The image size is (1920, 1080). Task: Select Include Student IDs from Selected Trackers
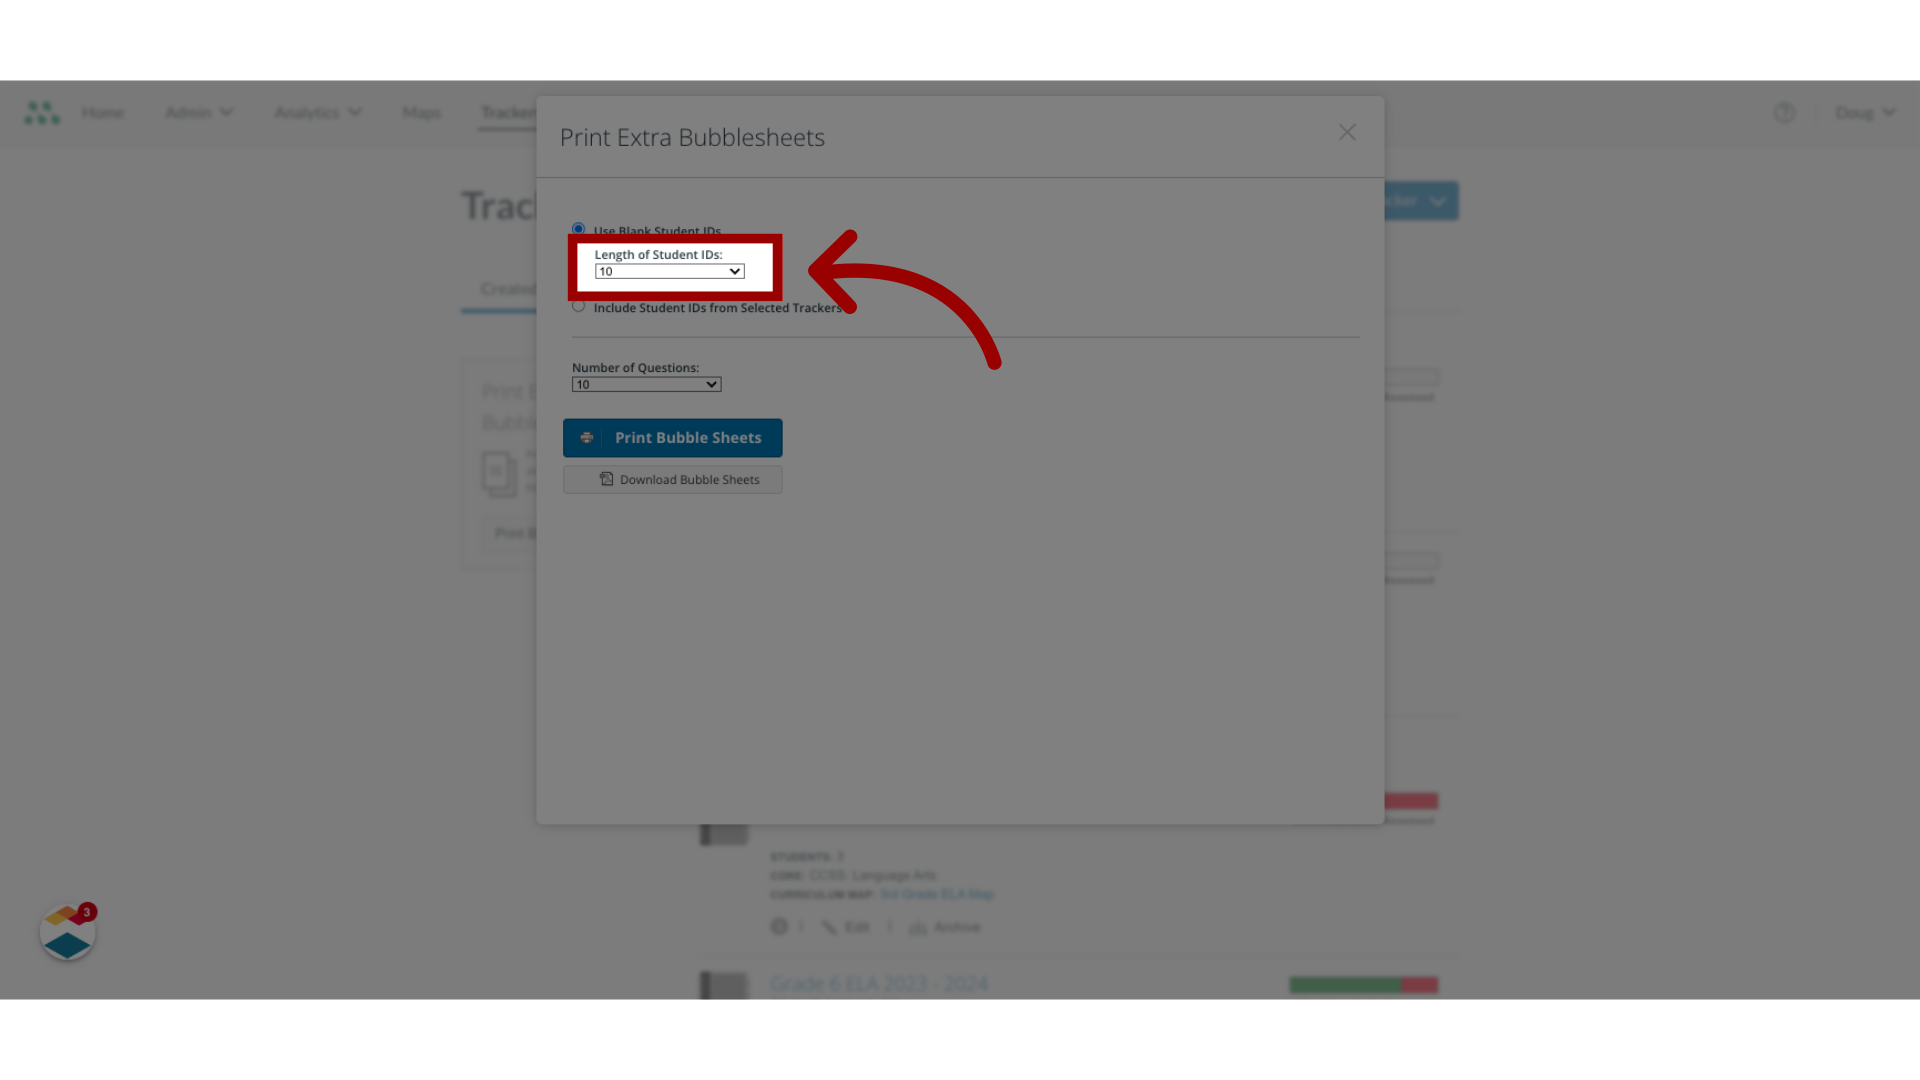click(x=578, y=306)
